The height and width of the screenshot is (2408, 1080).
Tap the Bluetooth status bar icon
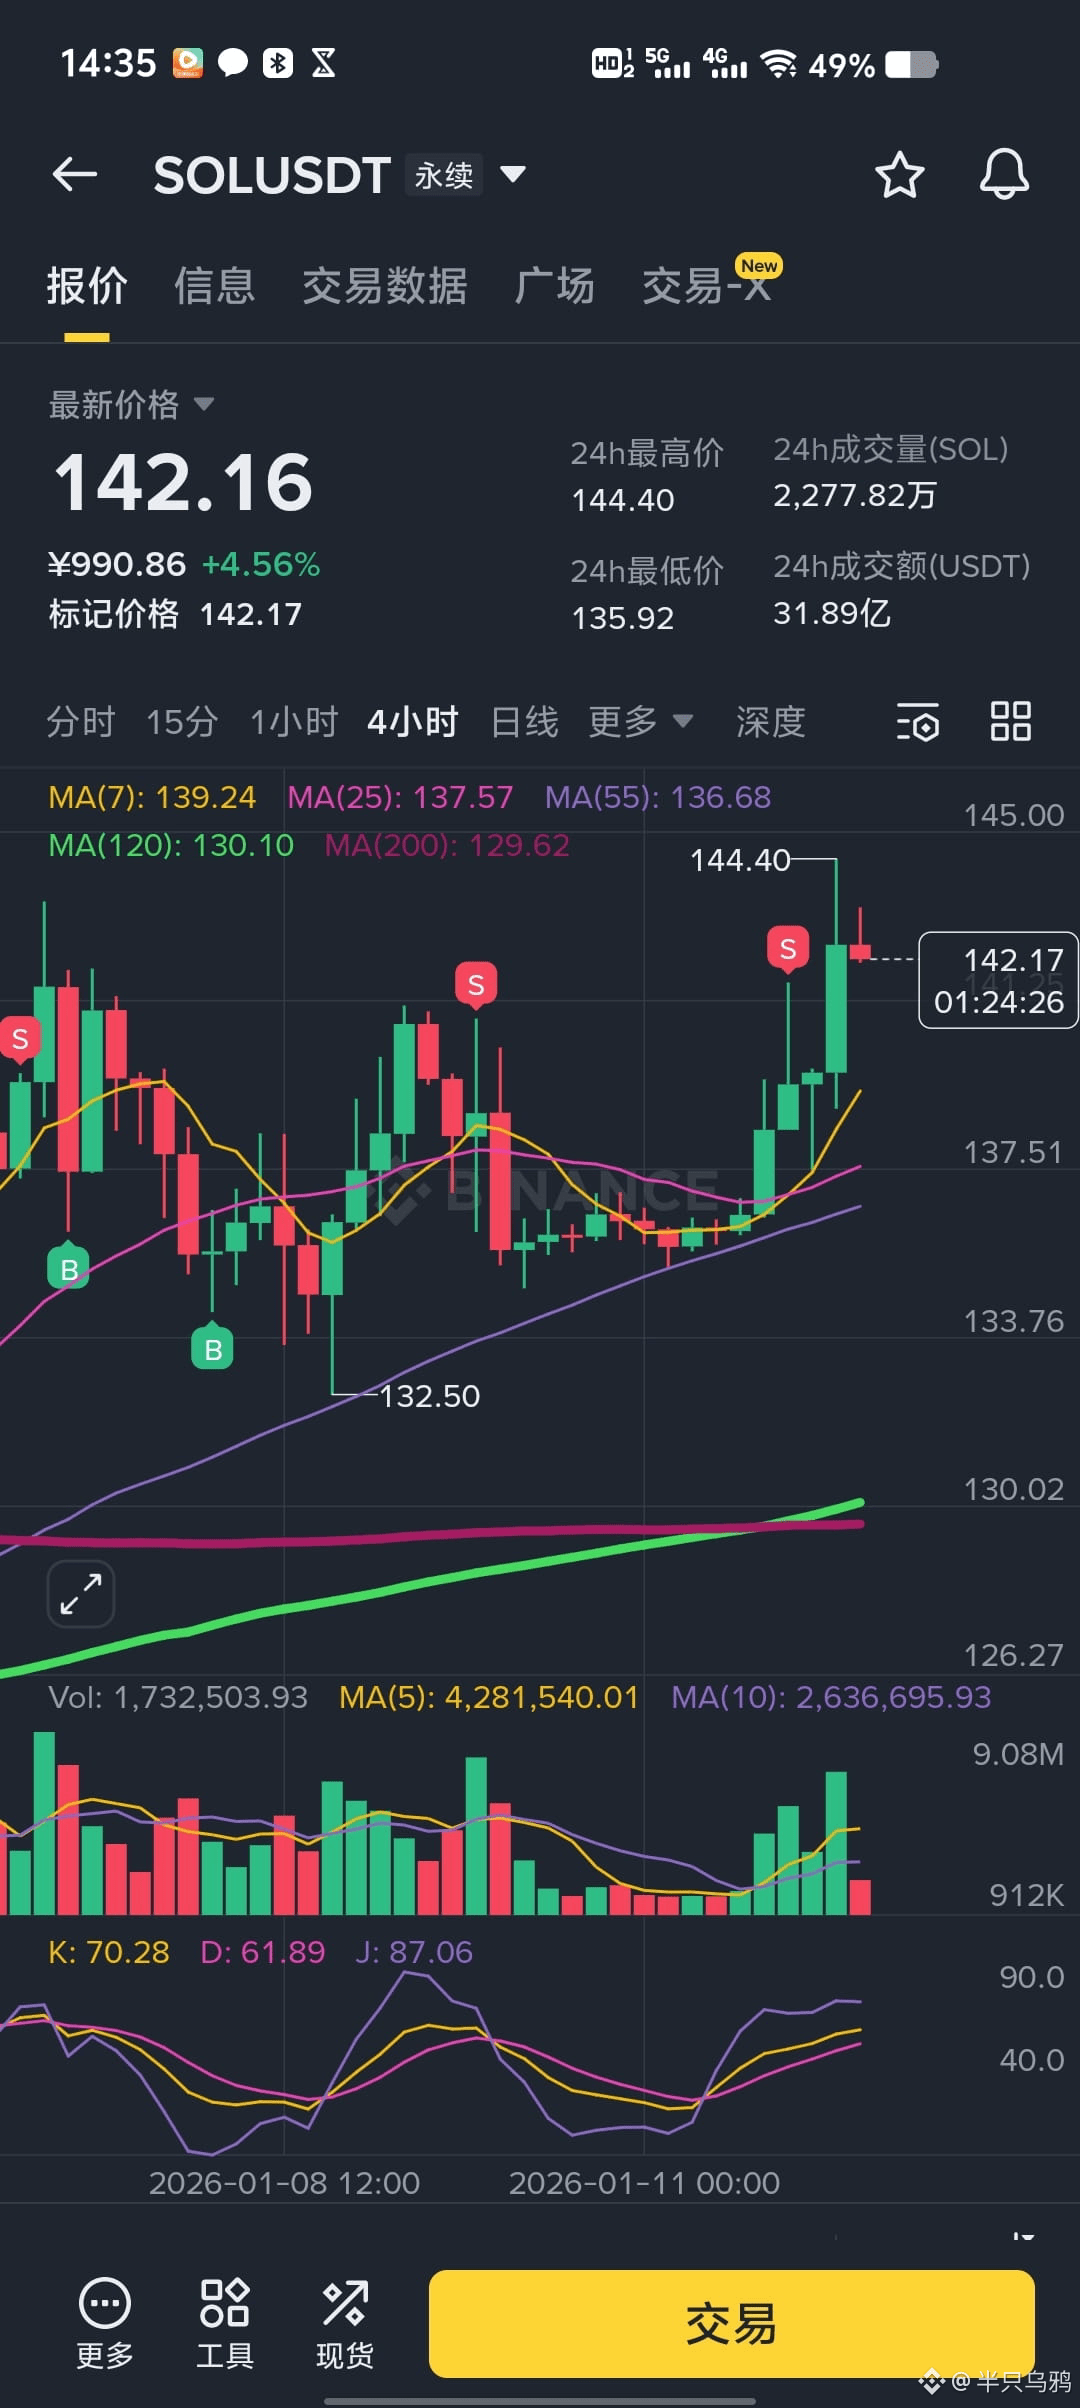277,63
